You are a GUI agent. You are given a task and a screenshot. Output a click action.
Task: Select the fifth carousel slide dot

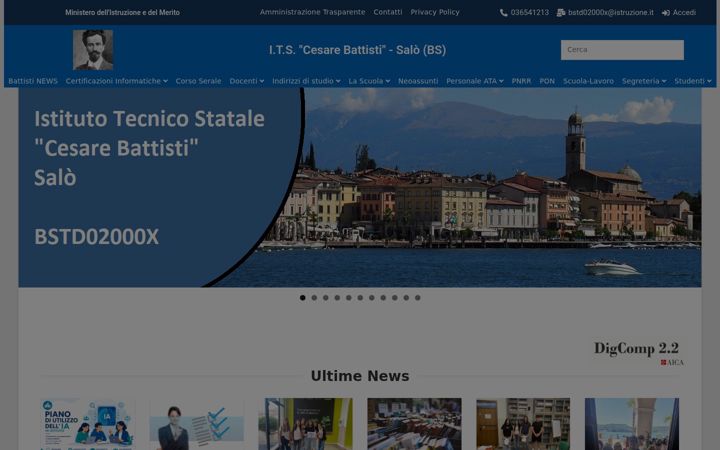(349, 298)
